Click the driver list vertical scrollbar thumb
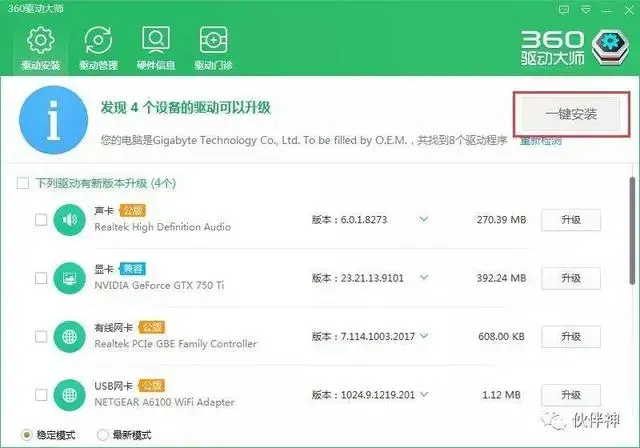This screenshot has height=448, width=640. click(x=632, y=231)
